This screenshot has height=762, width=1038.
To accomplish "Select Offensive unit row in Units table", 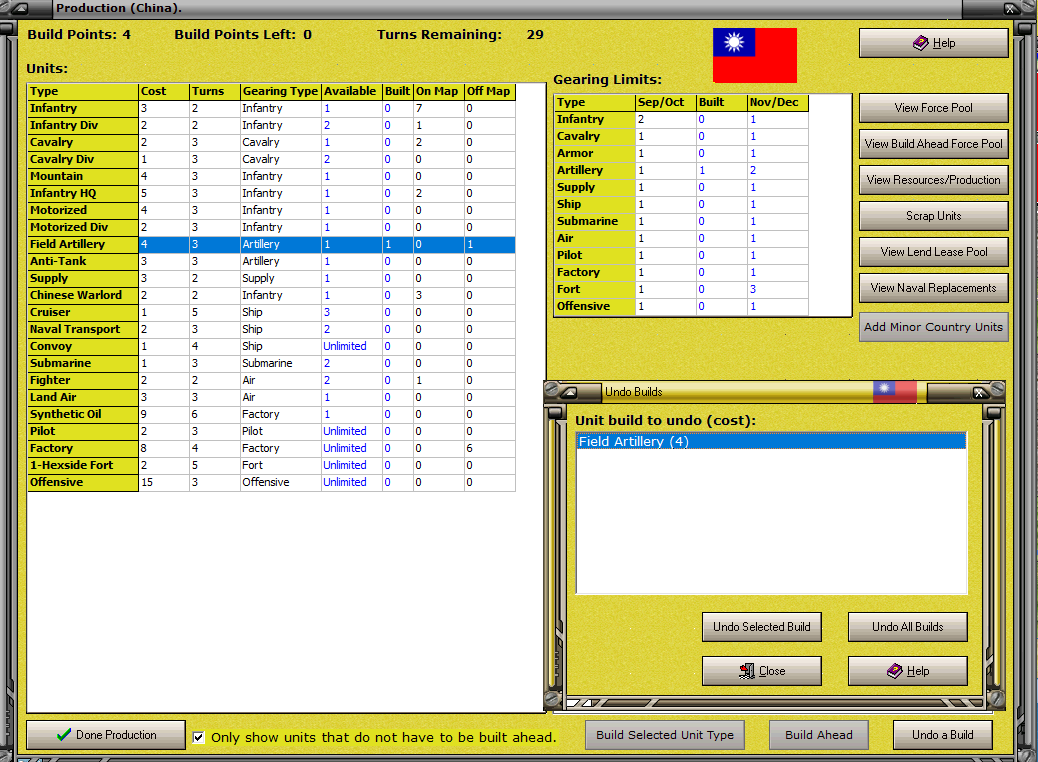I will [x=271, y=482].
